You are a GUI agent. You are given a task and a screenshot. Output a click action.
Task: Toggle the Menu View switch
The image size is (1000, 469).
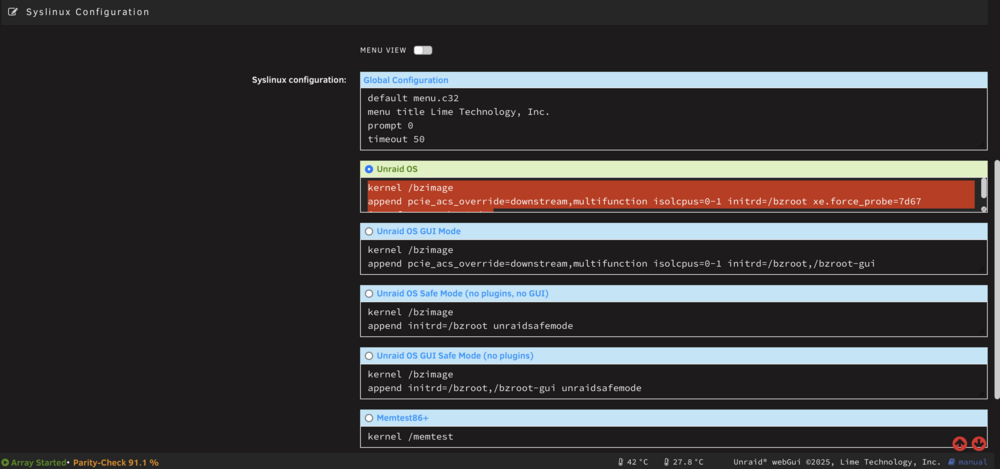pos(423,50)
